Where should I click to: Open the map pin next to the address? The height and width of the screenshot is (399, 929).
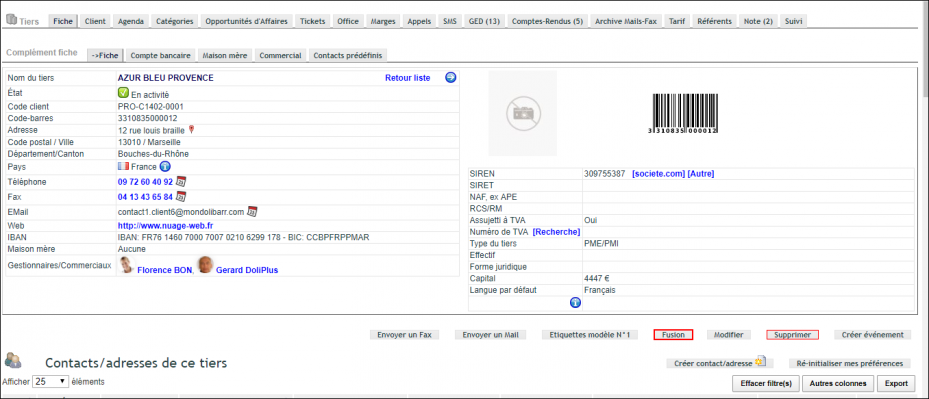(191, 130)
